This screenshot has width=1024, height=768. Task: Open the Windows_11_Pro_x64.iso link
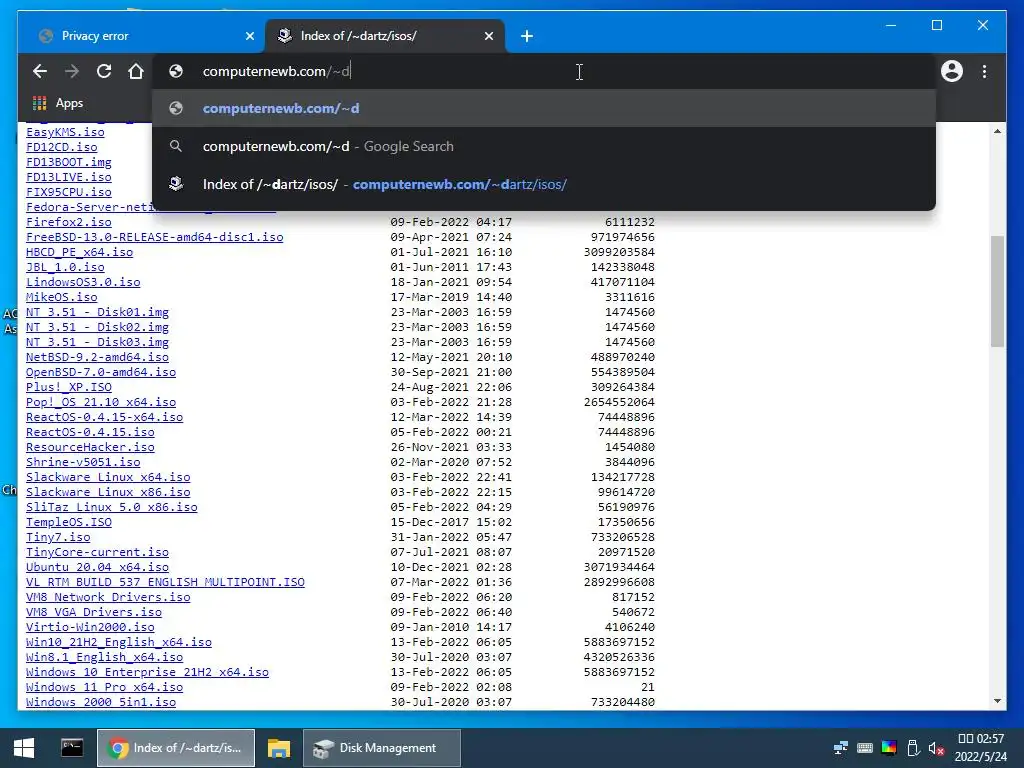(x=104, y=688)
